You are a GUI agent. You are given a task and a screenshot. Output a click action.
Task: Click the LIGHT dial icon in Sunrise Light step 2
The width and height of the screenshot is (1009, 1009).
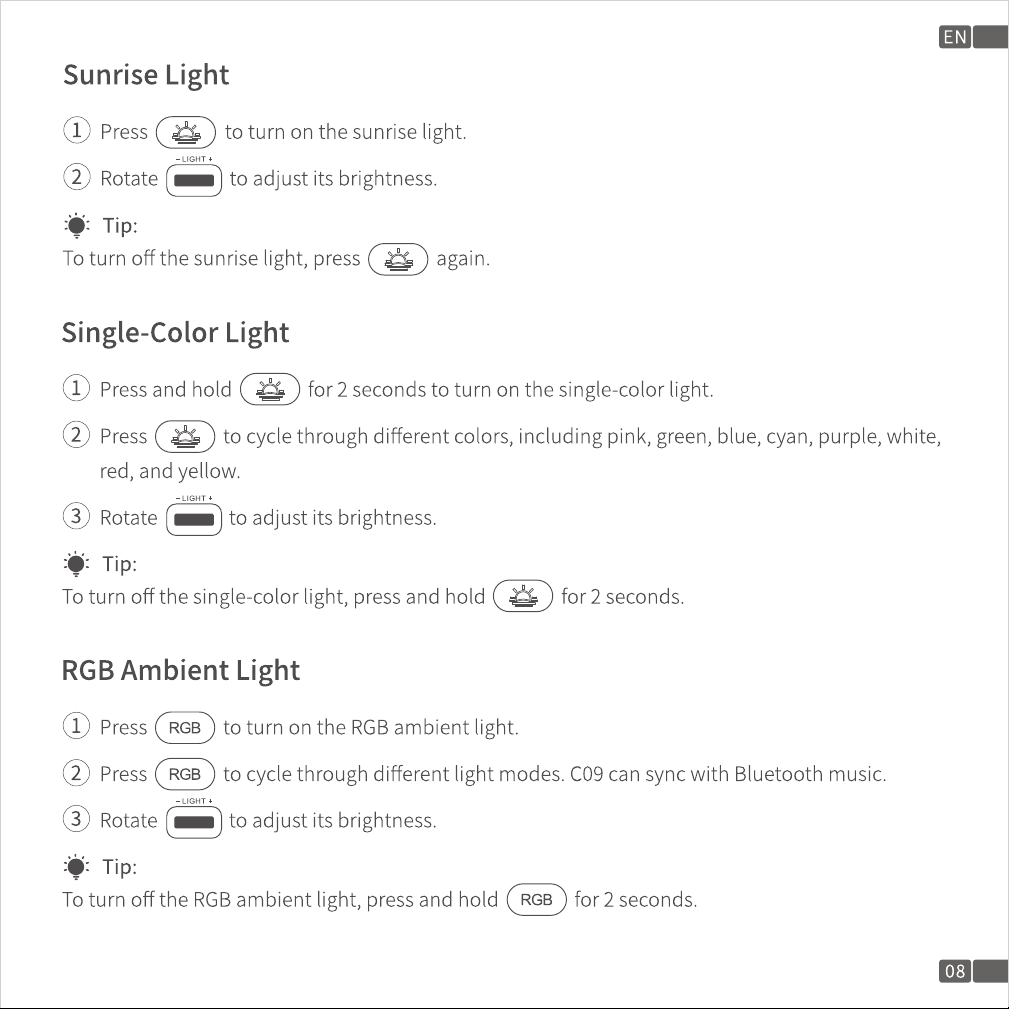(x=194, y=180)
